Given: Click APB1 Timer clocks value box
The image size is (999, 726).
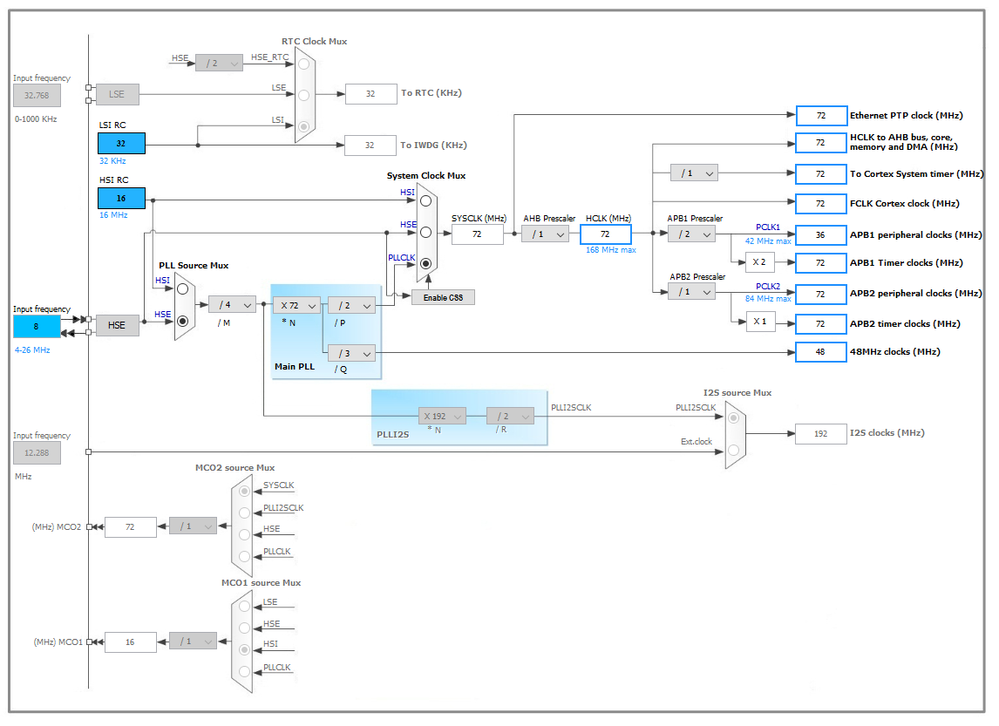Looking at the screenshot, I should point(821,262).
